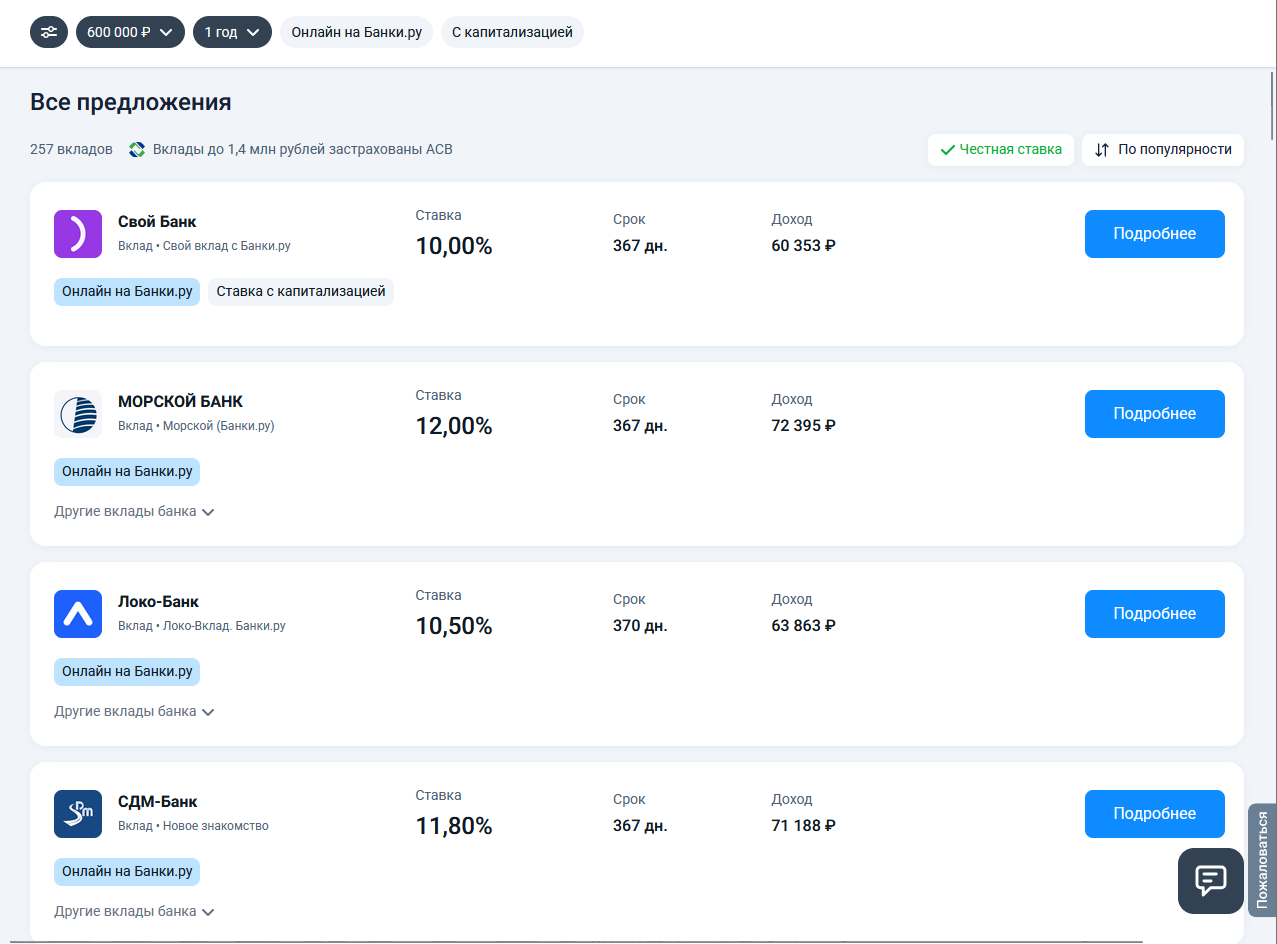
Task: Toggle the Онлайн на Банки.ру filter chip
Action: tap(356, 32)
